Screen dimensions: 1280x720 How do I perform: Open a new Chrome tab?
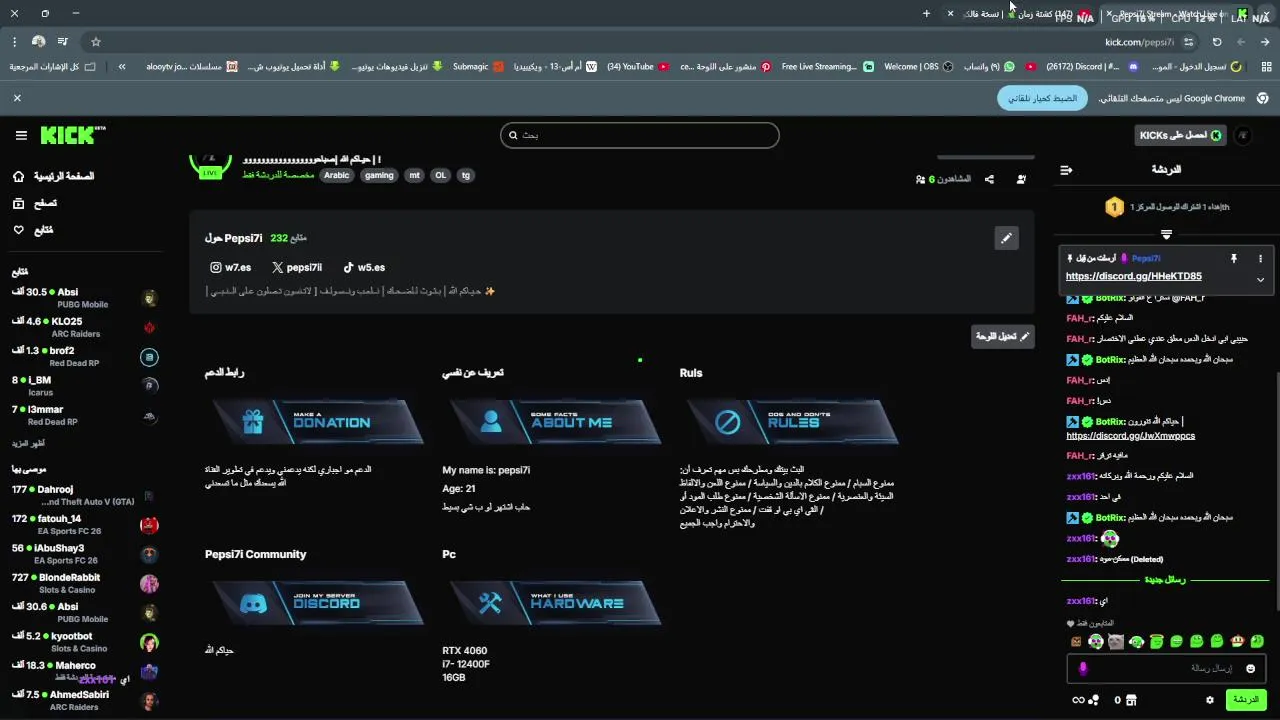[x=926, y=13]
